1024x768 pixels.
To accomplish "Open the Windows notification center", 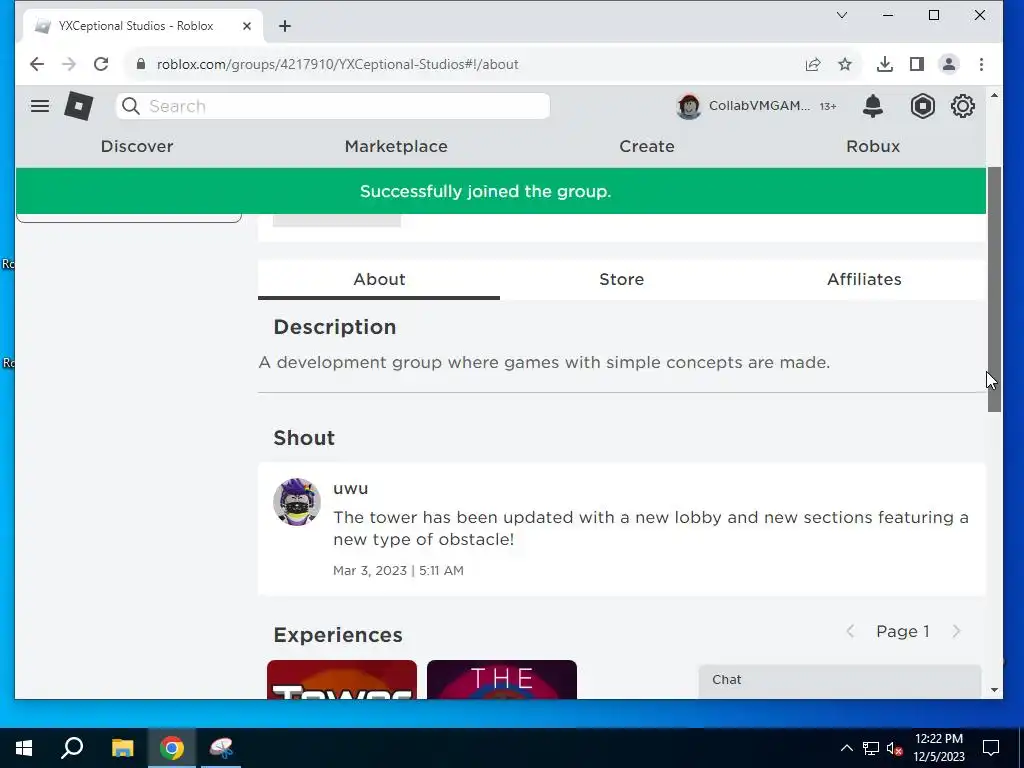I will (991, 748).
